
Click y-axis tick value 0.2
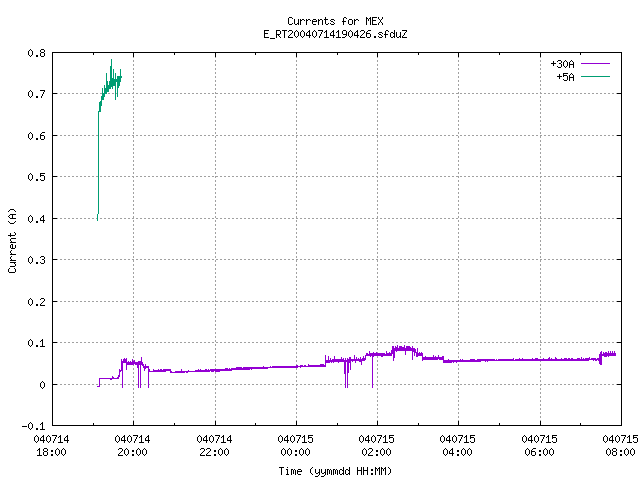[36, 302]
